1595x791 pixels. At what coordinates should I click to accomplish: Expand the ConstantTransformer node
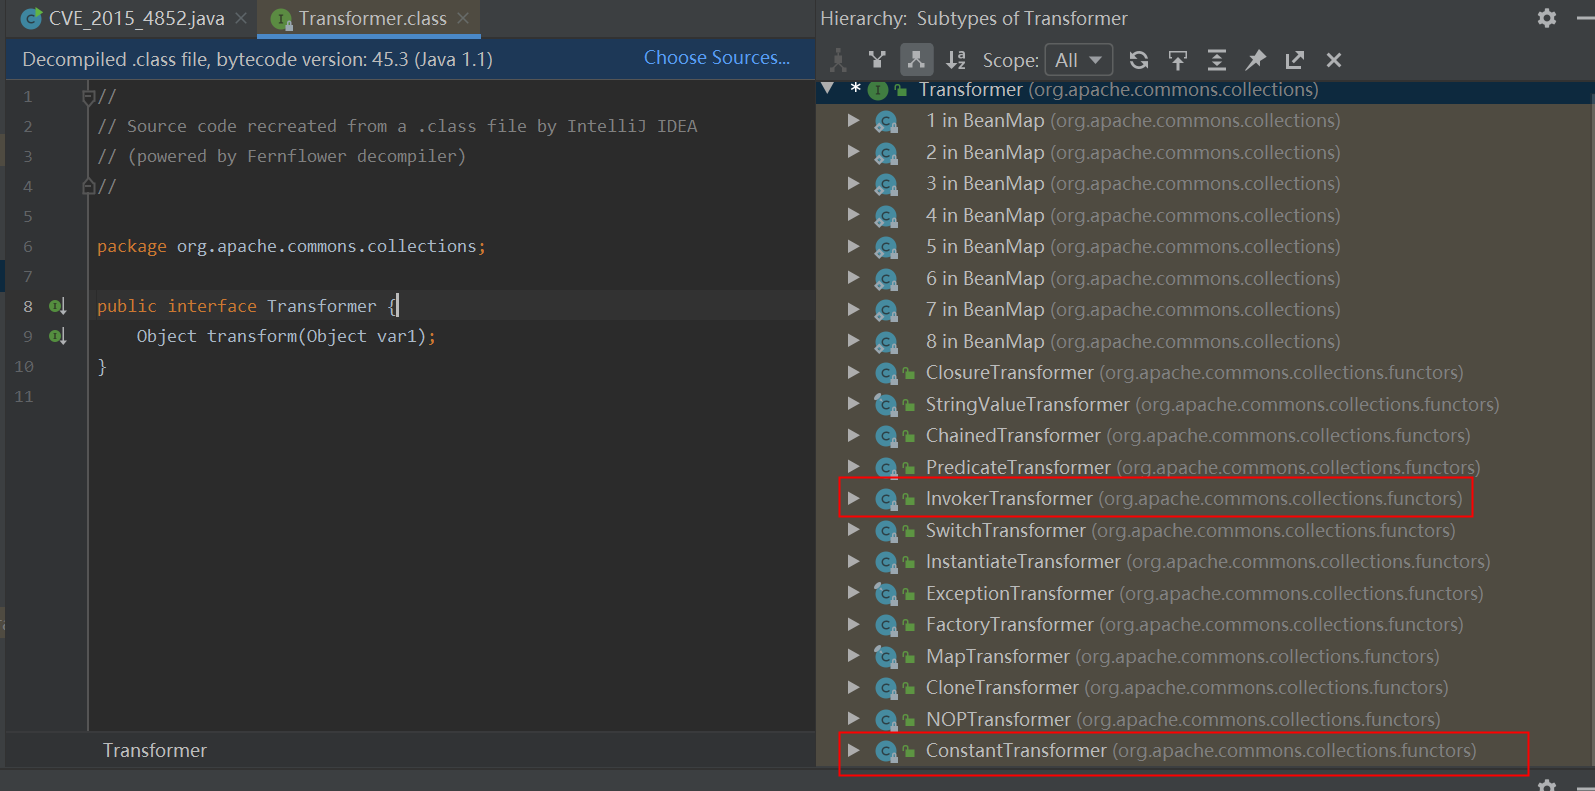coord(853,750)
